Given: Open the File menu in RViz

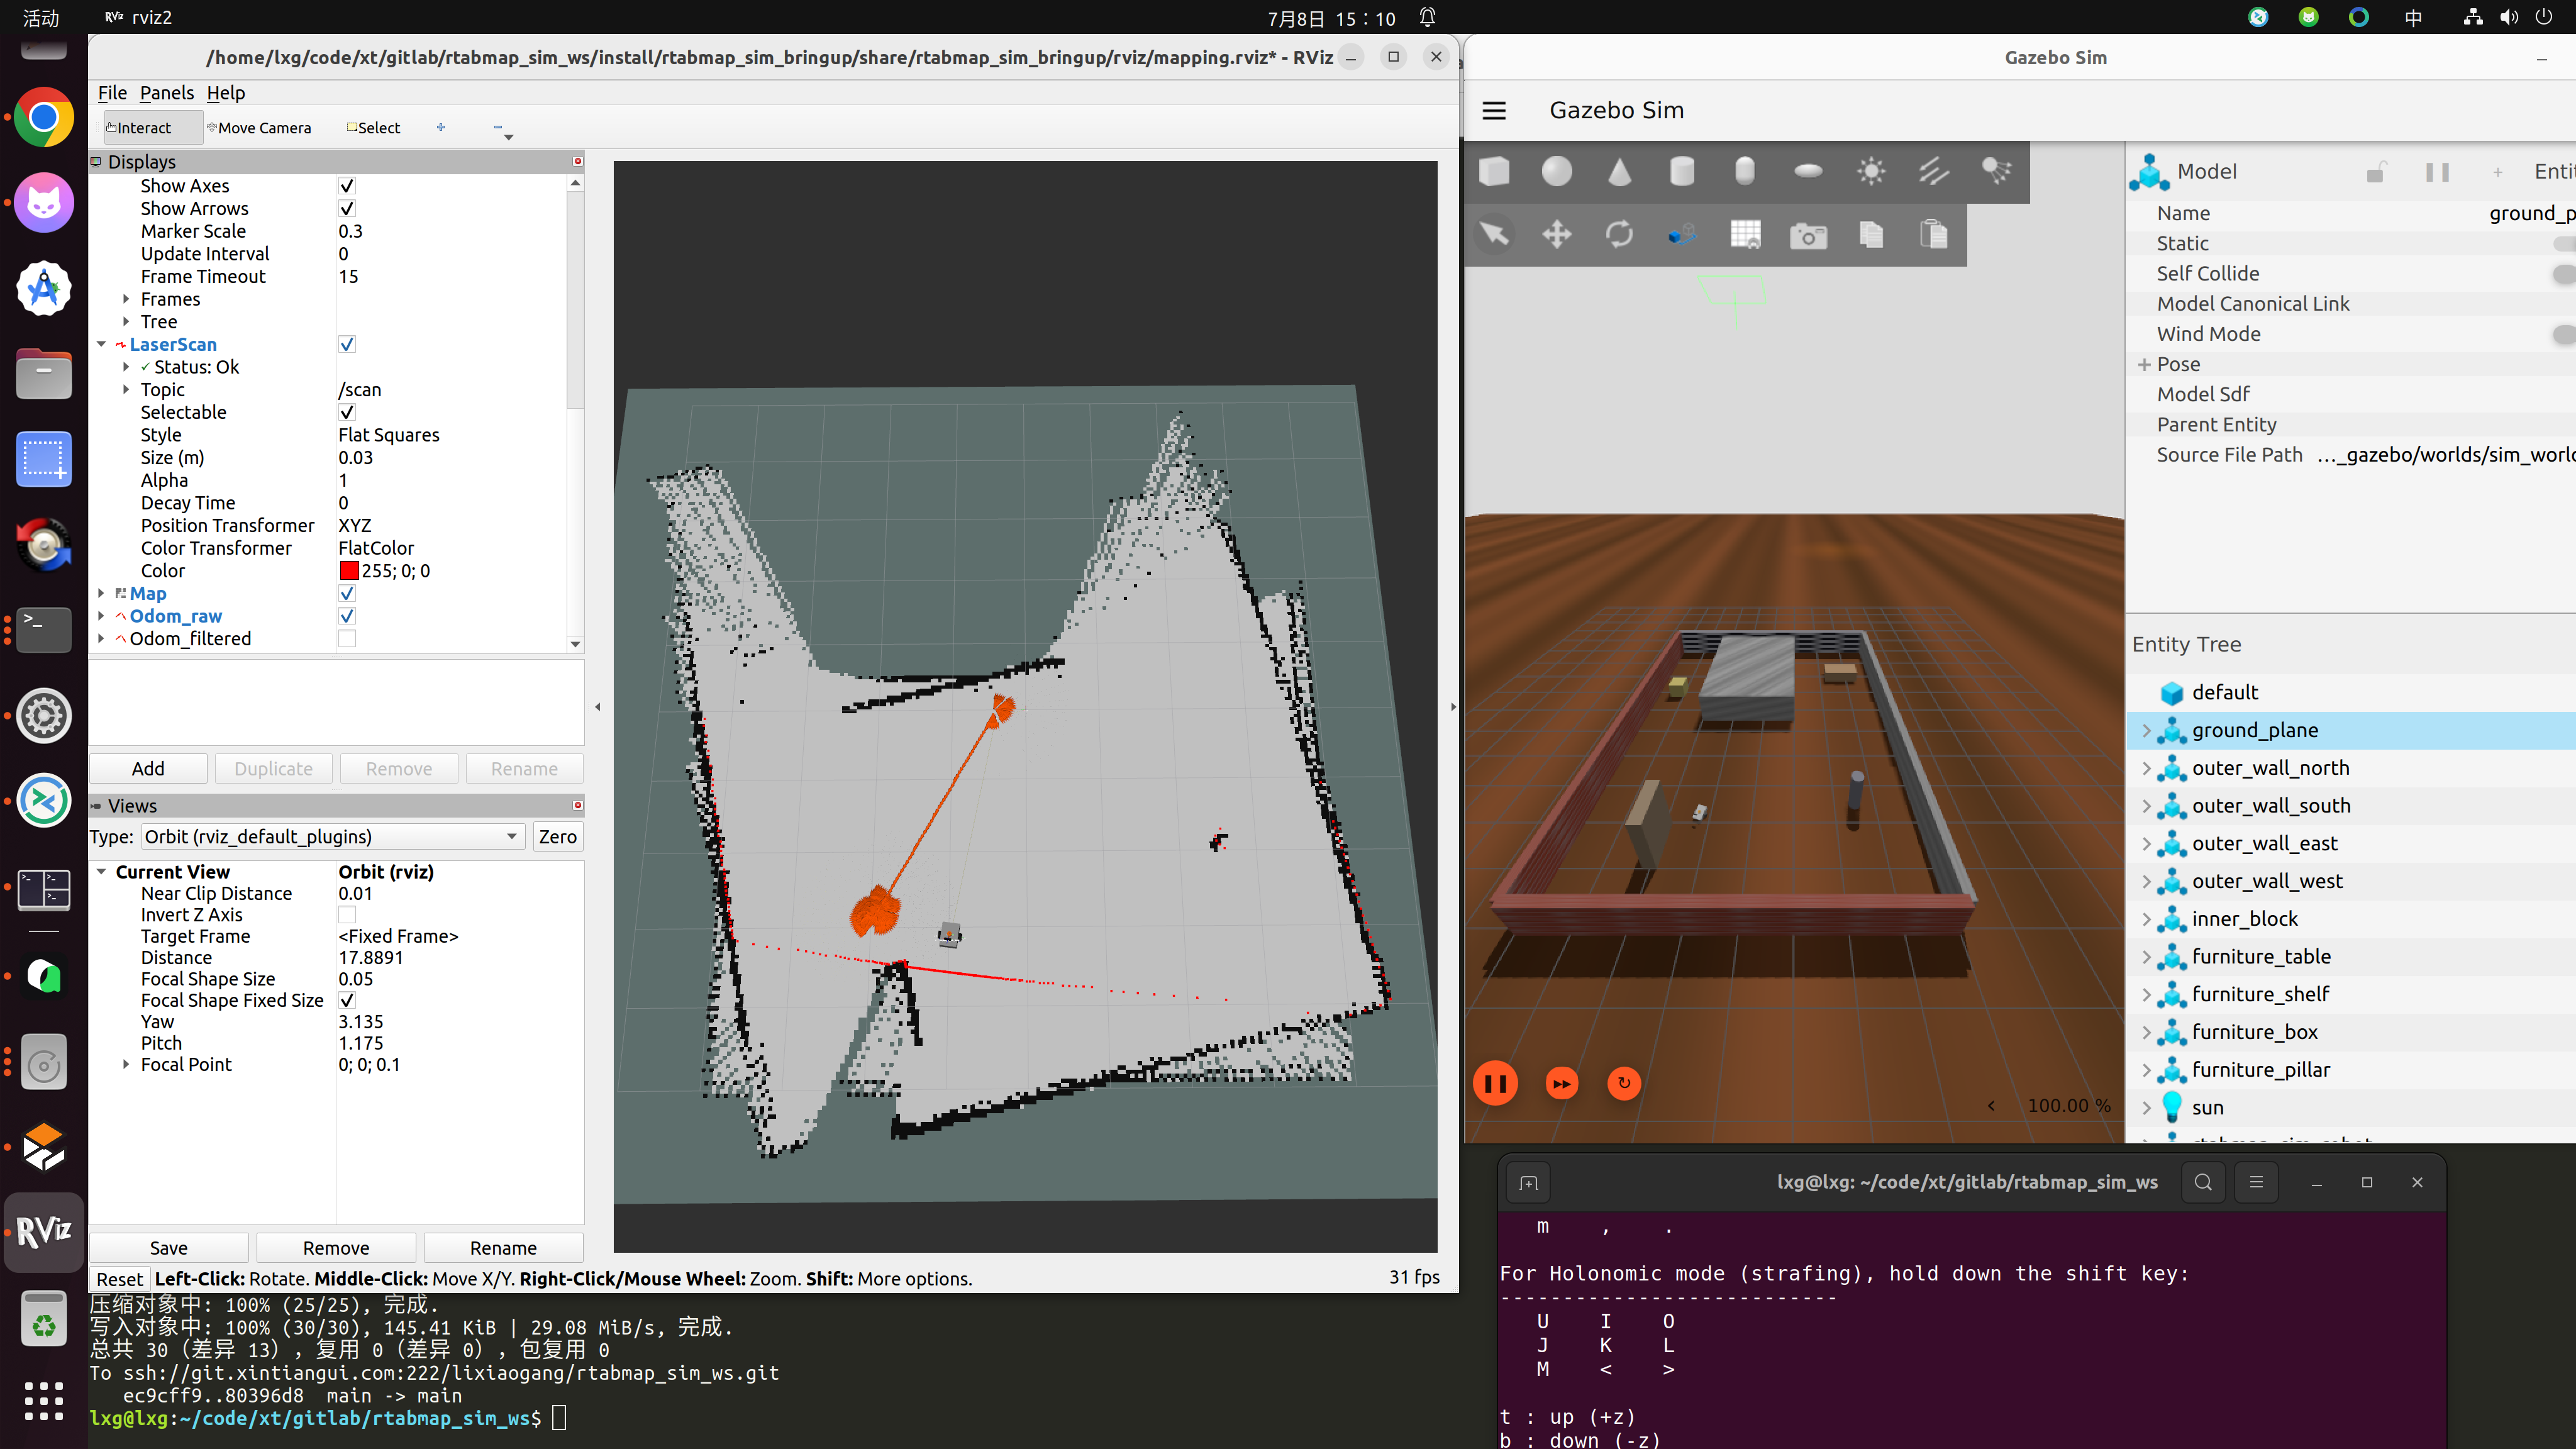Looking at the screenshot, I should tap(112, 93).
